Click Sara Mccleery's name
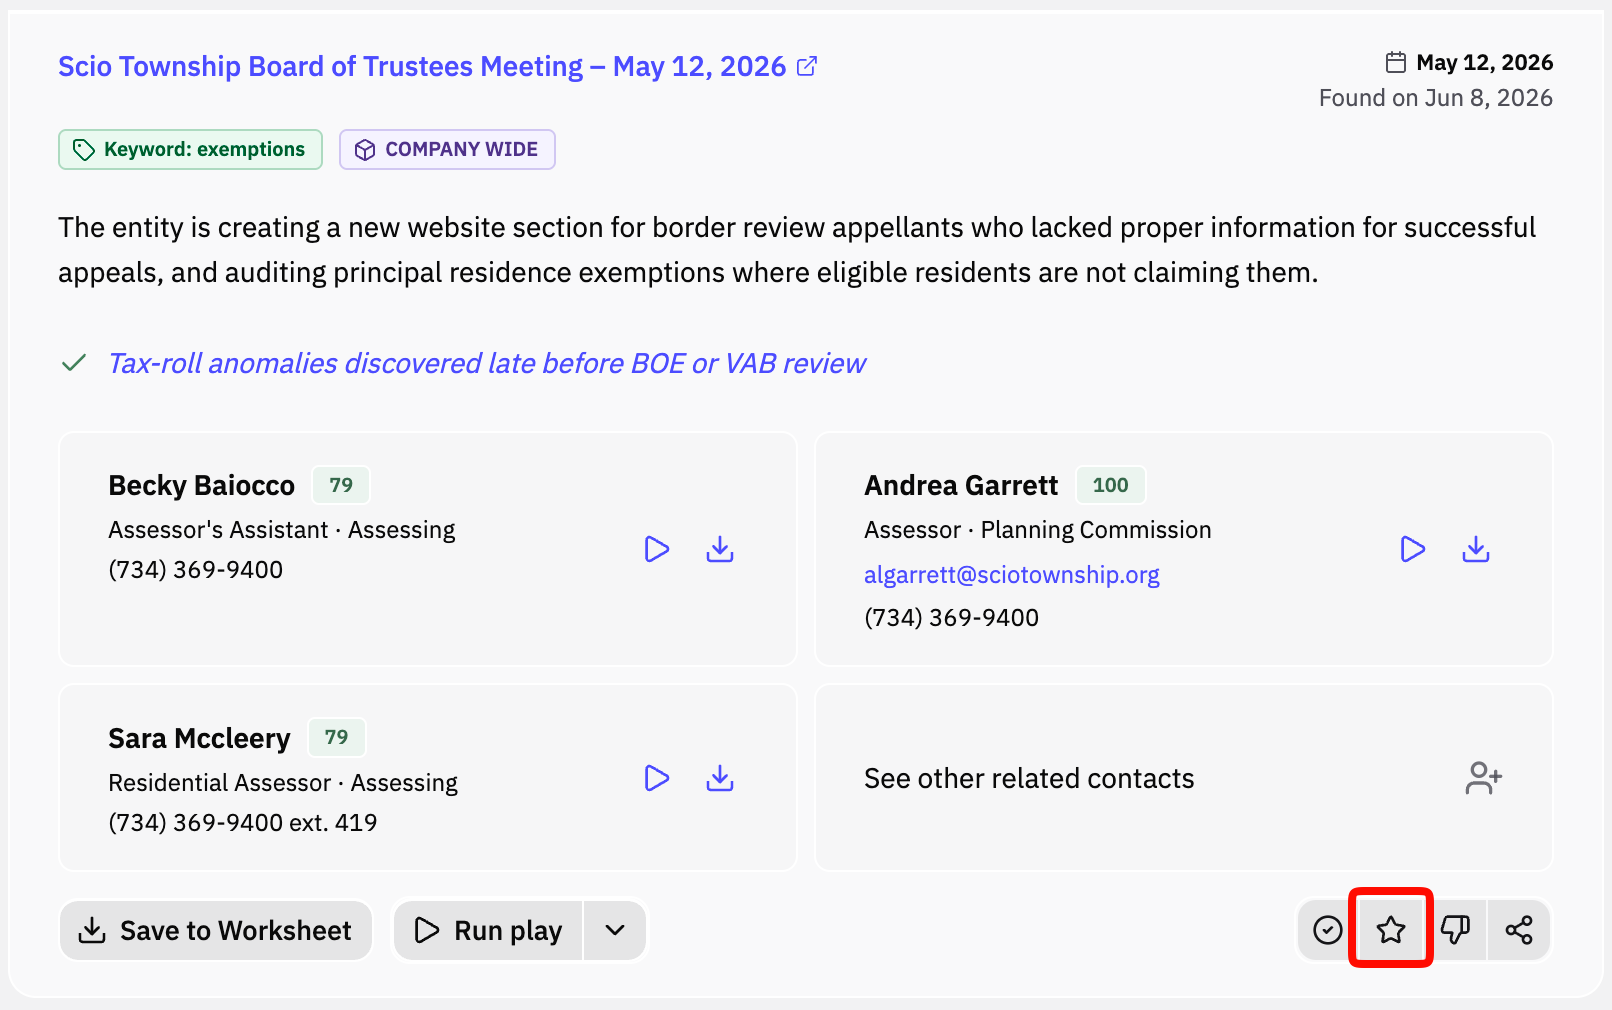This screenshot has width=1612, height=1010. tap(199, 738)
